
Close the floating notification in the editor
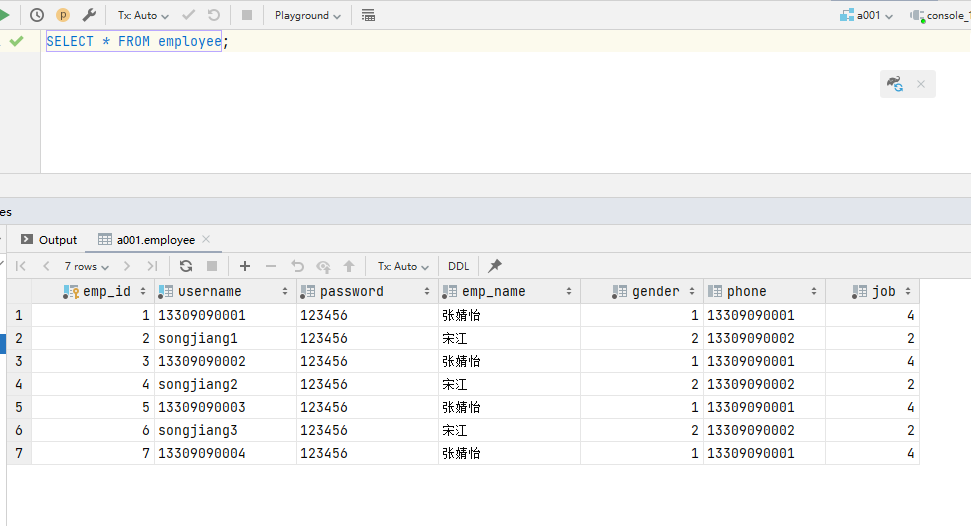point(920,84)
